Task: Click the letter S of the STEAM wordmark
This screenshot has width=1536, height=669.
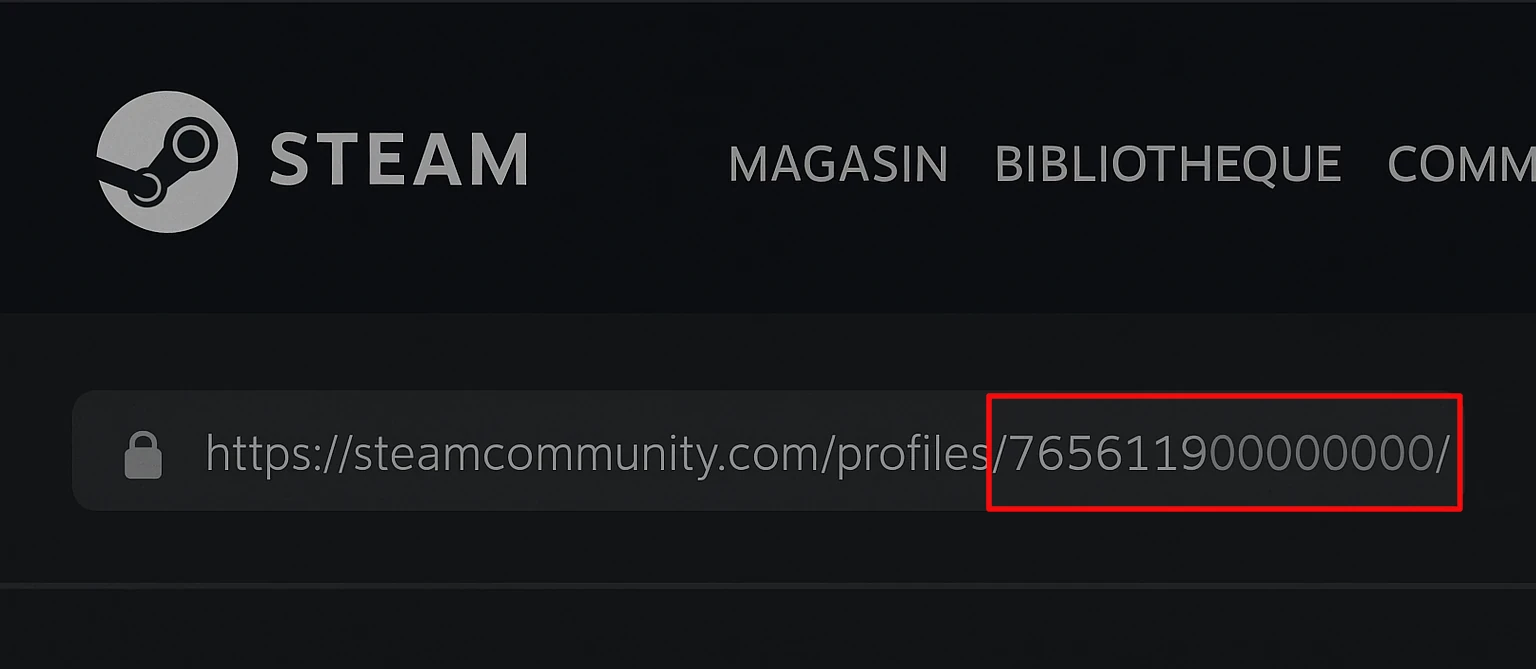Action: (x=291, y=160)
